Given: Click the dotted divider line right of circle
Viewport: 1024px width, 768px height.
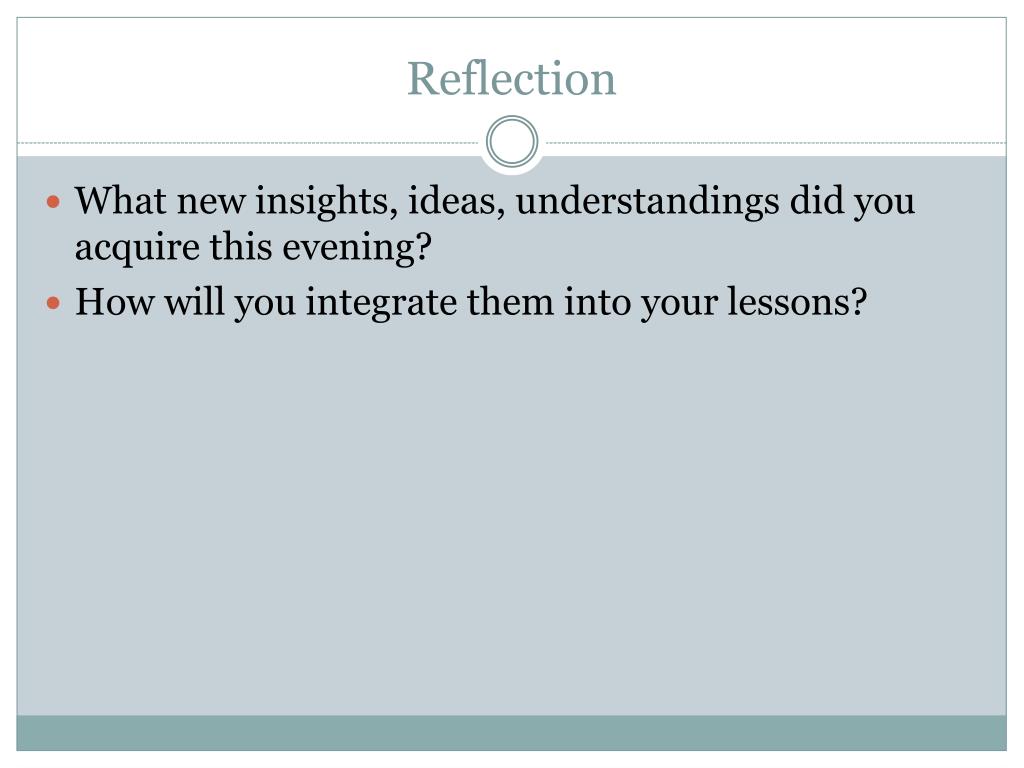Looking at the screenshot, I should coord(776,142).
